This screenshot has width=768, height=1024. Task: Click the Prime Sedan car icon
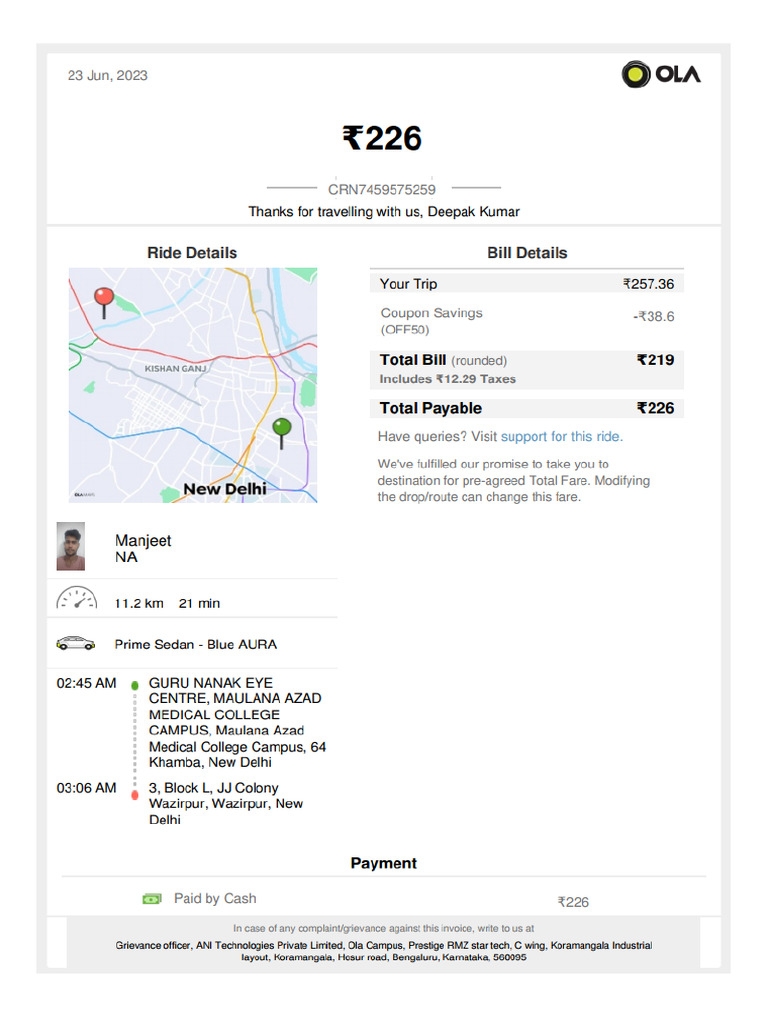pos(76,644)
